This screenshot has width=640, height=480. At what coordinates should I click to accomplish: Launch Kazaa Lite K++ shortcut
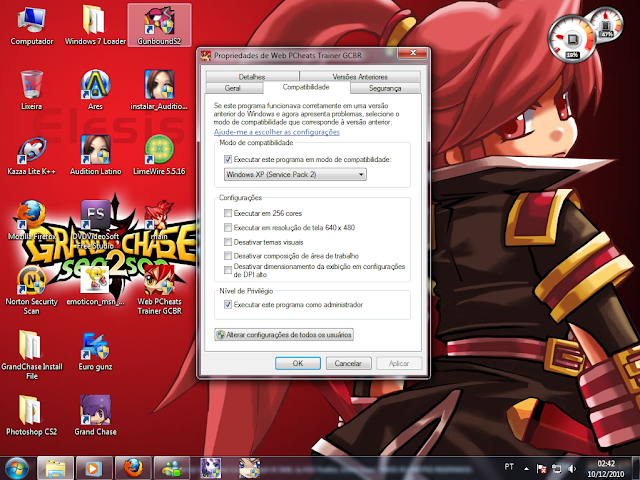tap(32, 155)
